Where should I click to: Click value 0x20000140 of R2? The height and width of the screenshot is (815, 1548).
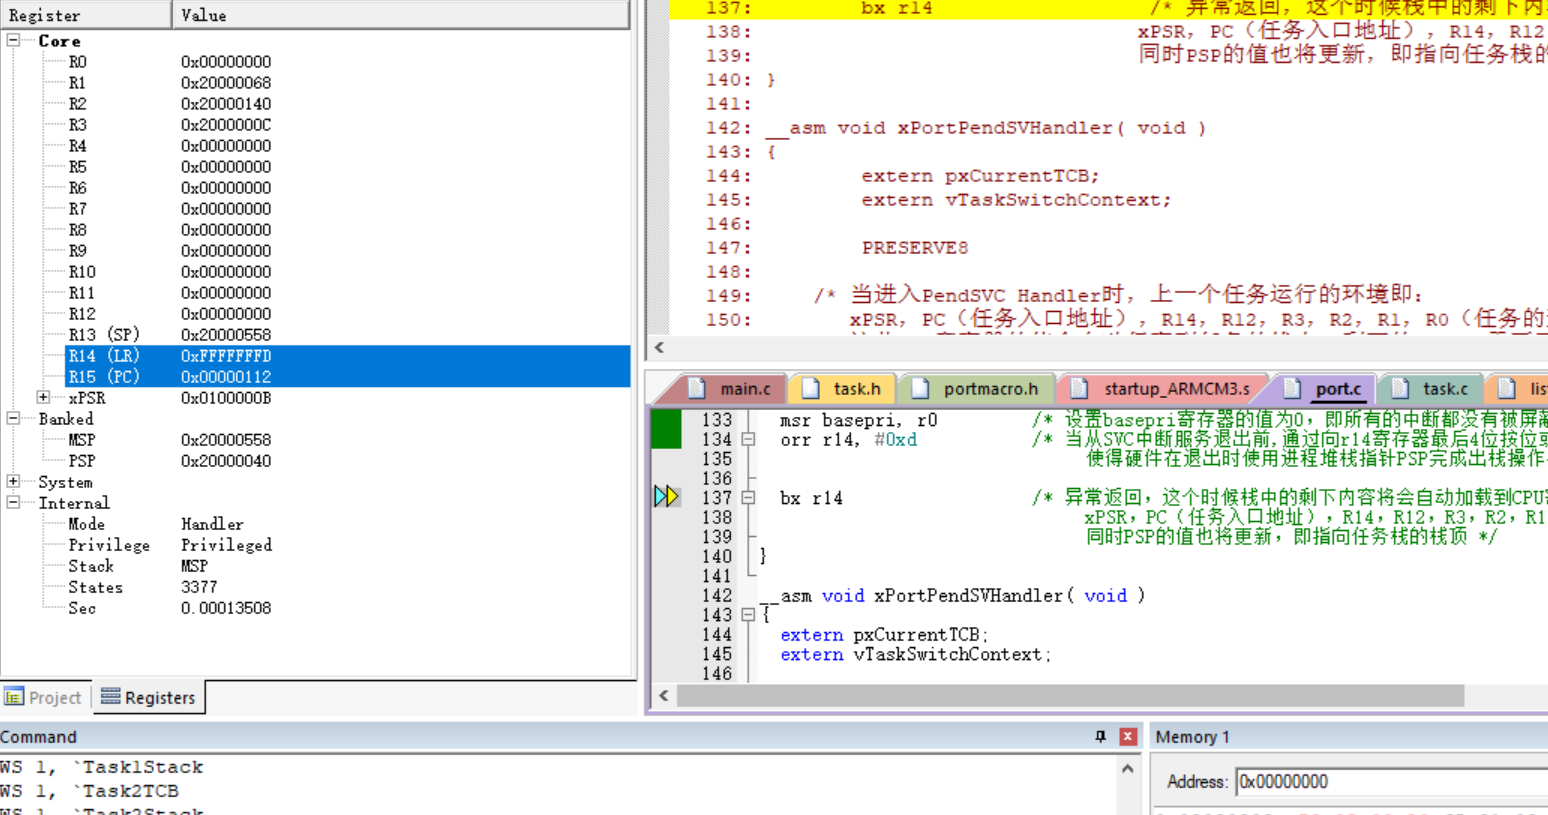click(x=226, y=104)
